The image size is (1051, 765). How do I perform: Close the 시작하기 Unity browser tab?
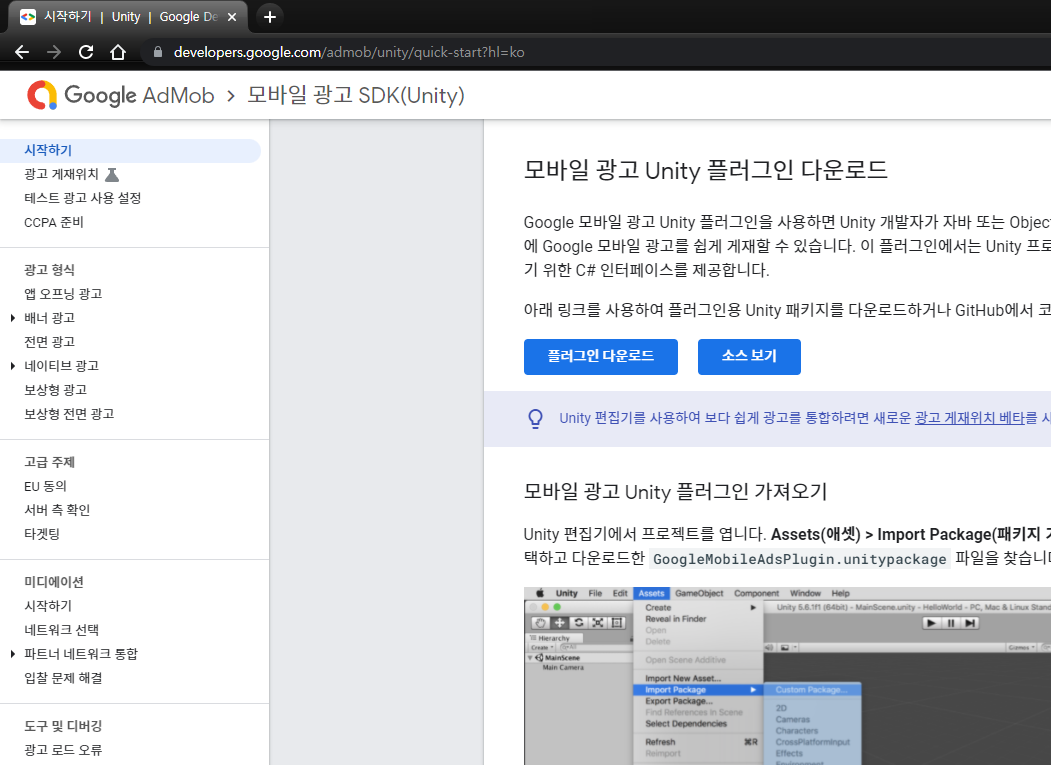click(232, 17)
